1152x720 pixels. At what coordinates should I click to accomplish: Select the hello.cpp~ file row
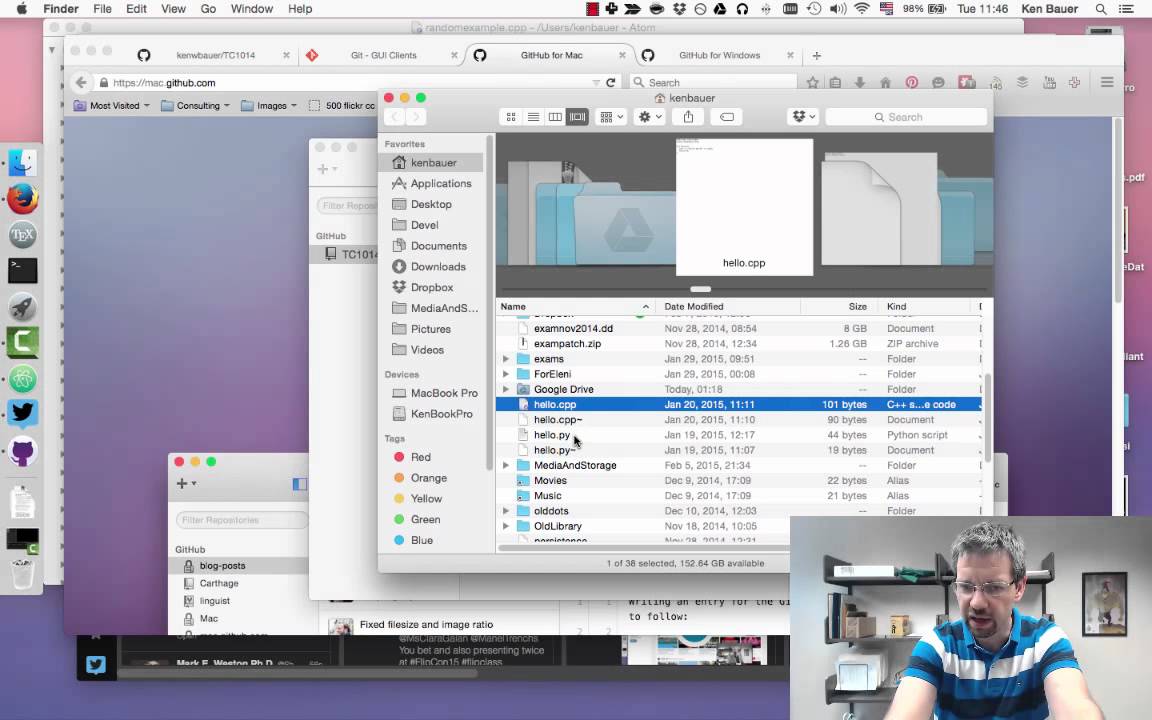coord(739,420)
